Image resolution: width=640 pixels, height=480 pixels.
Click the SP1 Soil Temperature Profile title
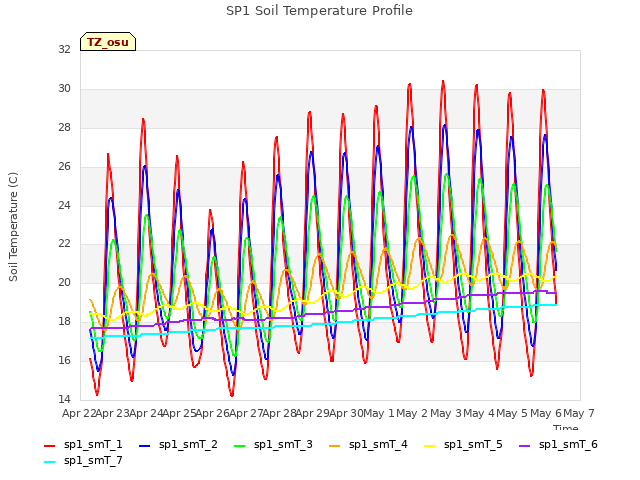[319, 11]
